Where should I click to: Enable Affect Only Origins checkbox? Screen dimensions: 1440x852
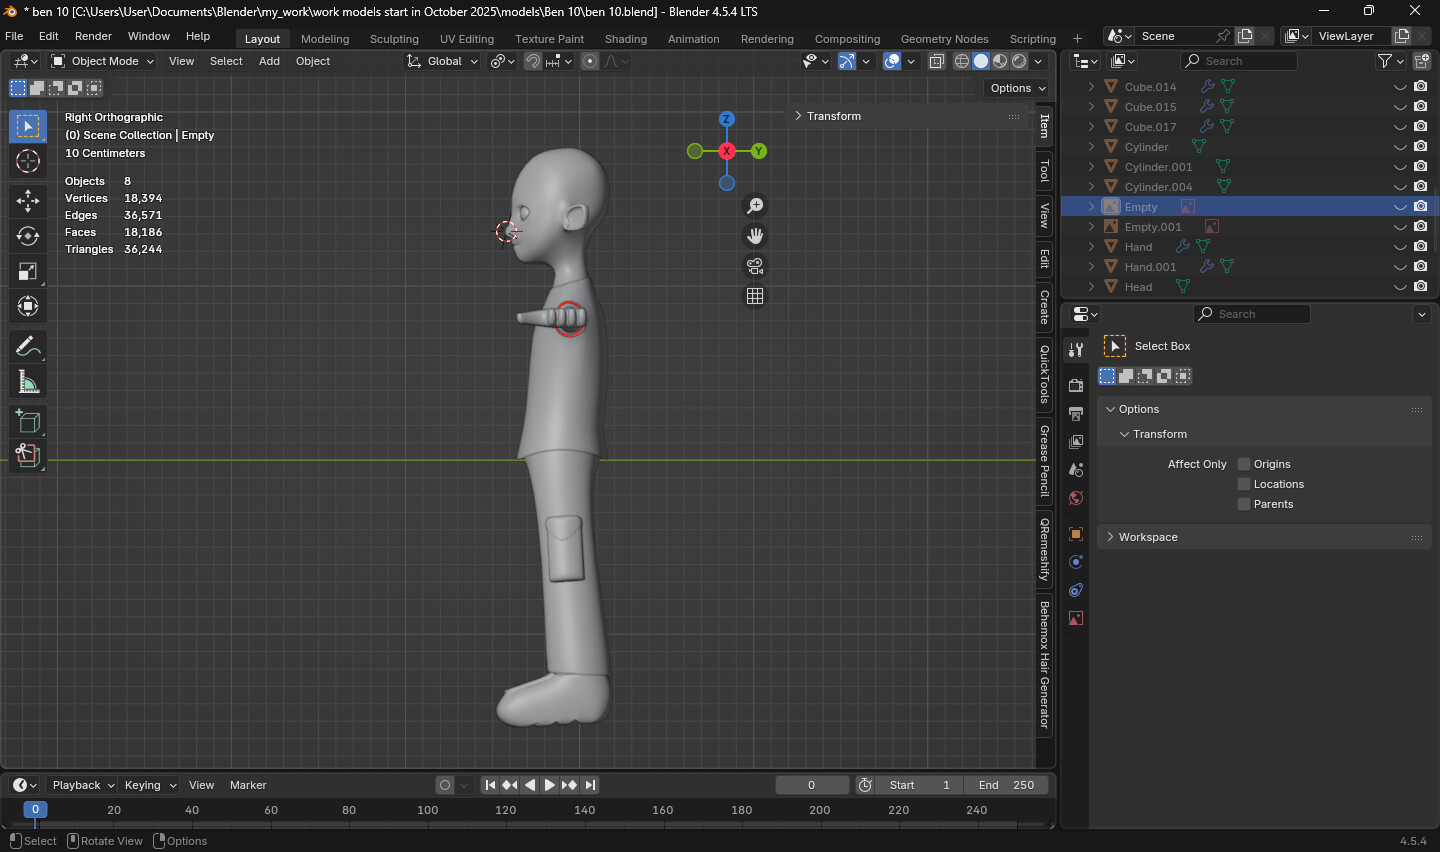1244,464
